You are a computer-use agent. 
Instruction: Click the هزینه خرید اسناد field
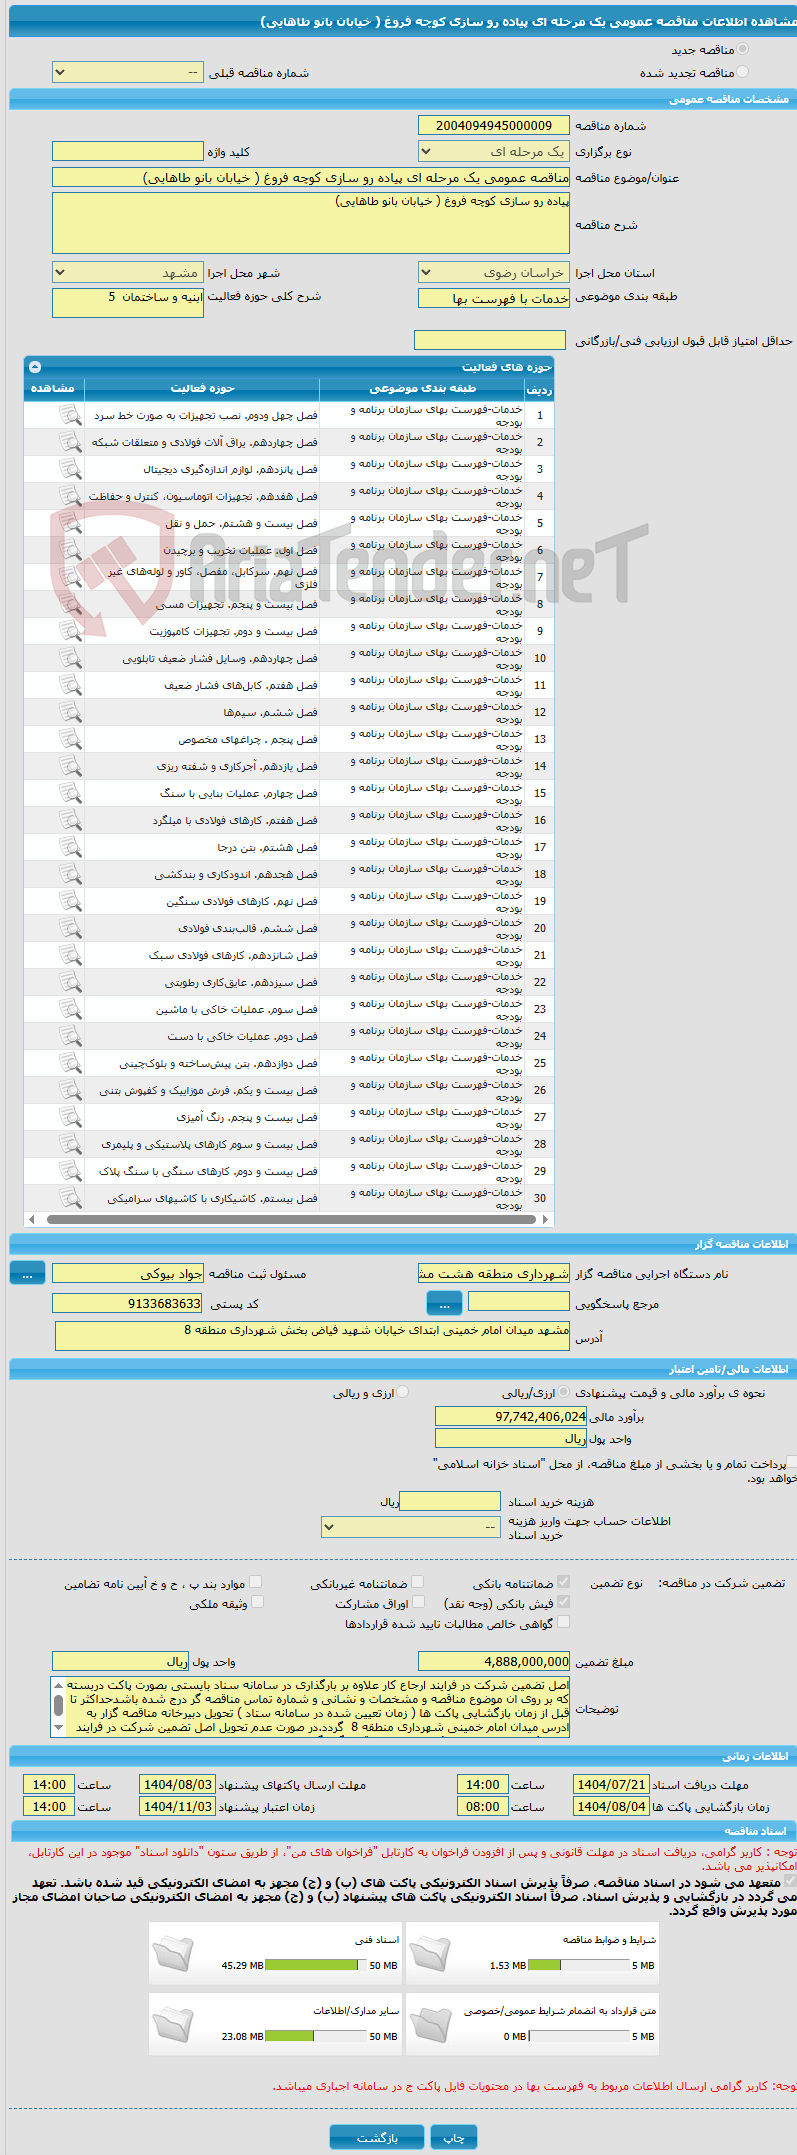coord(450,1501)
